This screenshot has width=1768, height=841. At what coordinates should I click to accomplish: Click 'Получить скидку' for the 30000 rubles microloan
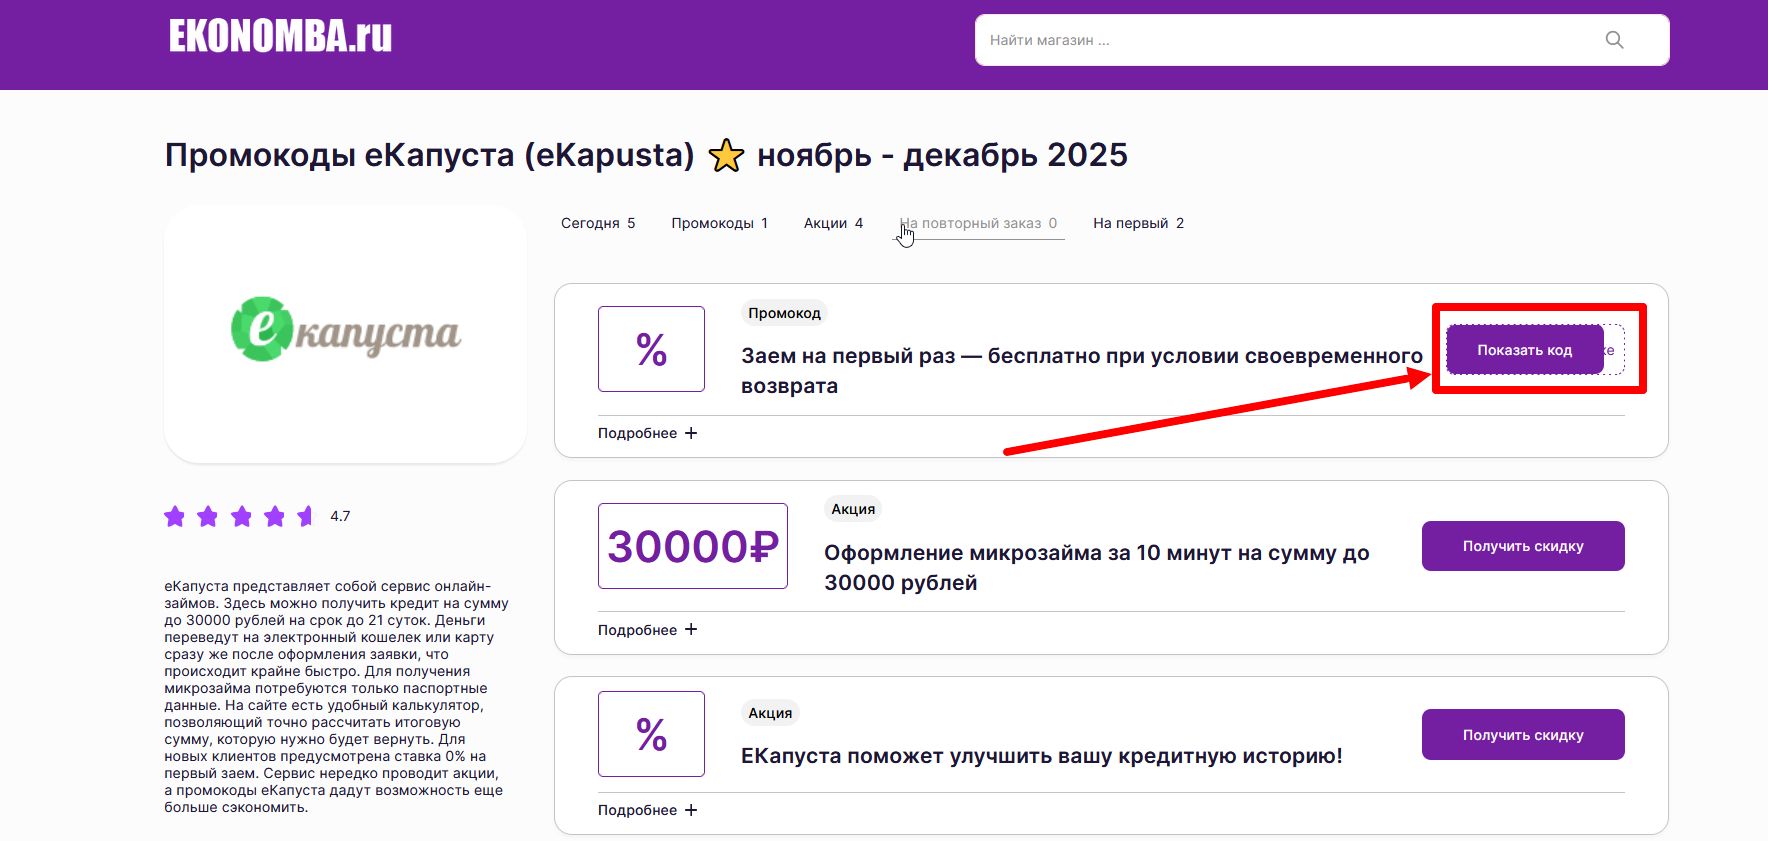(1523, 546)
